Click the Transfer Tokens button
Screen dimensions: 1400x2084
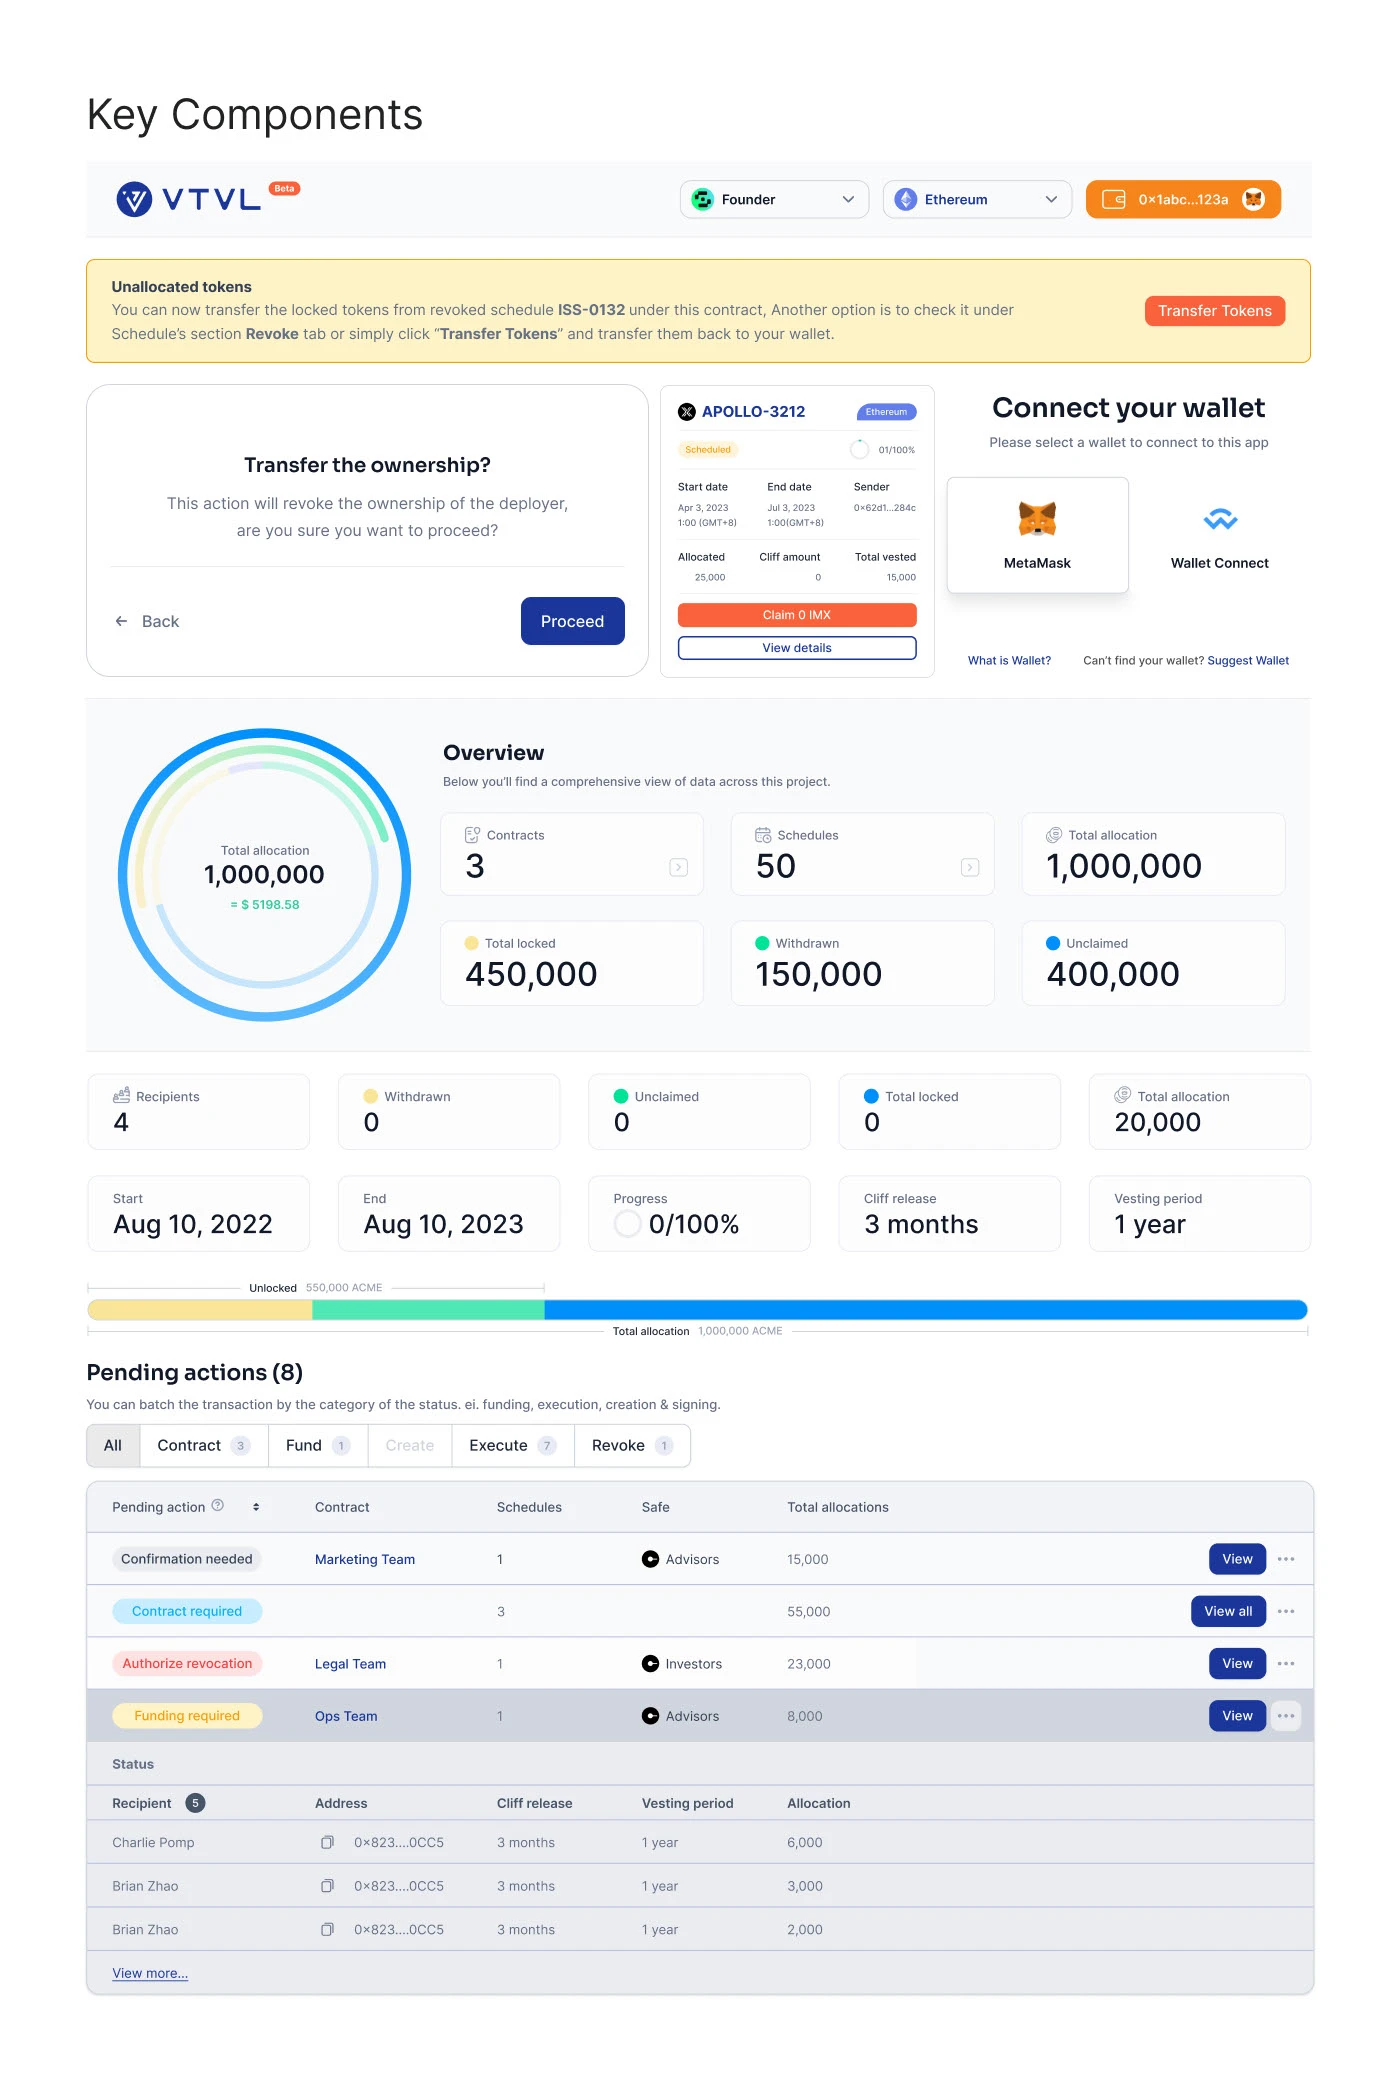[1215, 311]
